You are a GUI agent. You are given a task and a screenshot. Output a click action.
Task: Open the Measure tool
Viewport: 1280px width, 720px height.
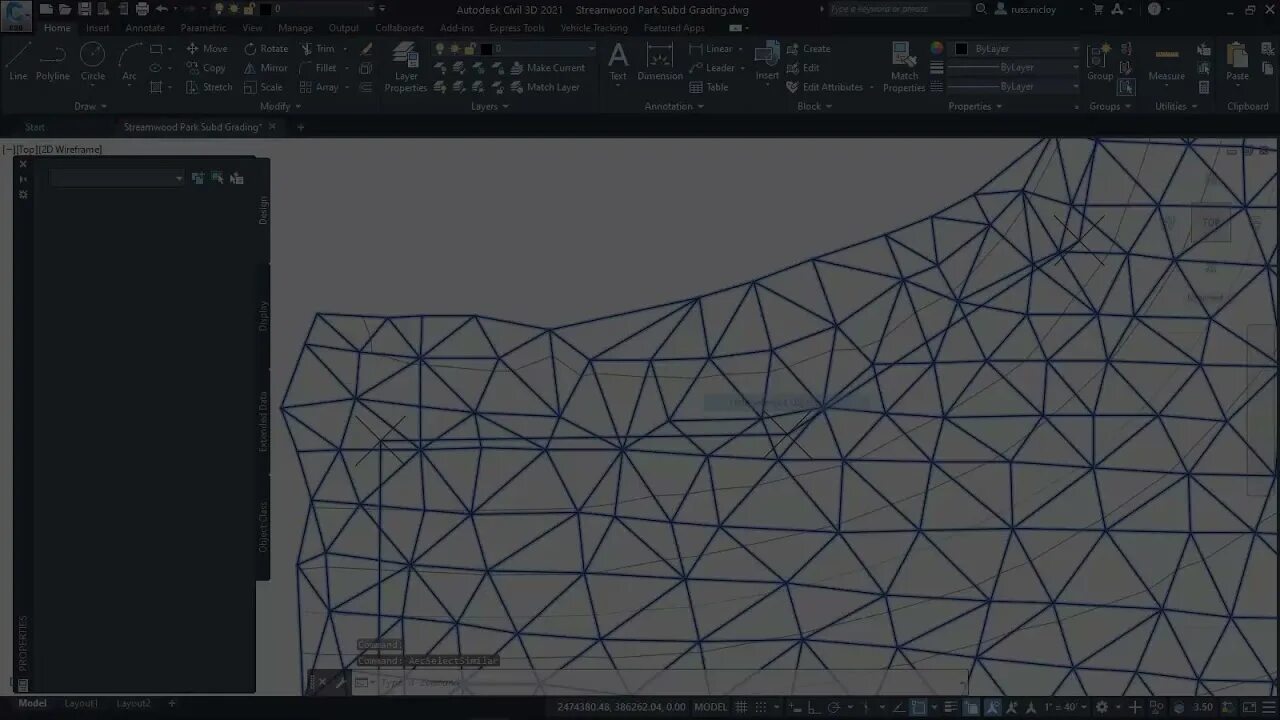[1166, 62]
